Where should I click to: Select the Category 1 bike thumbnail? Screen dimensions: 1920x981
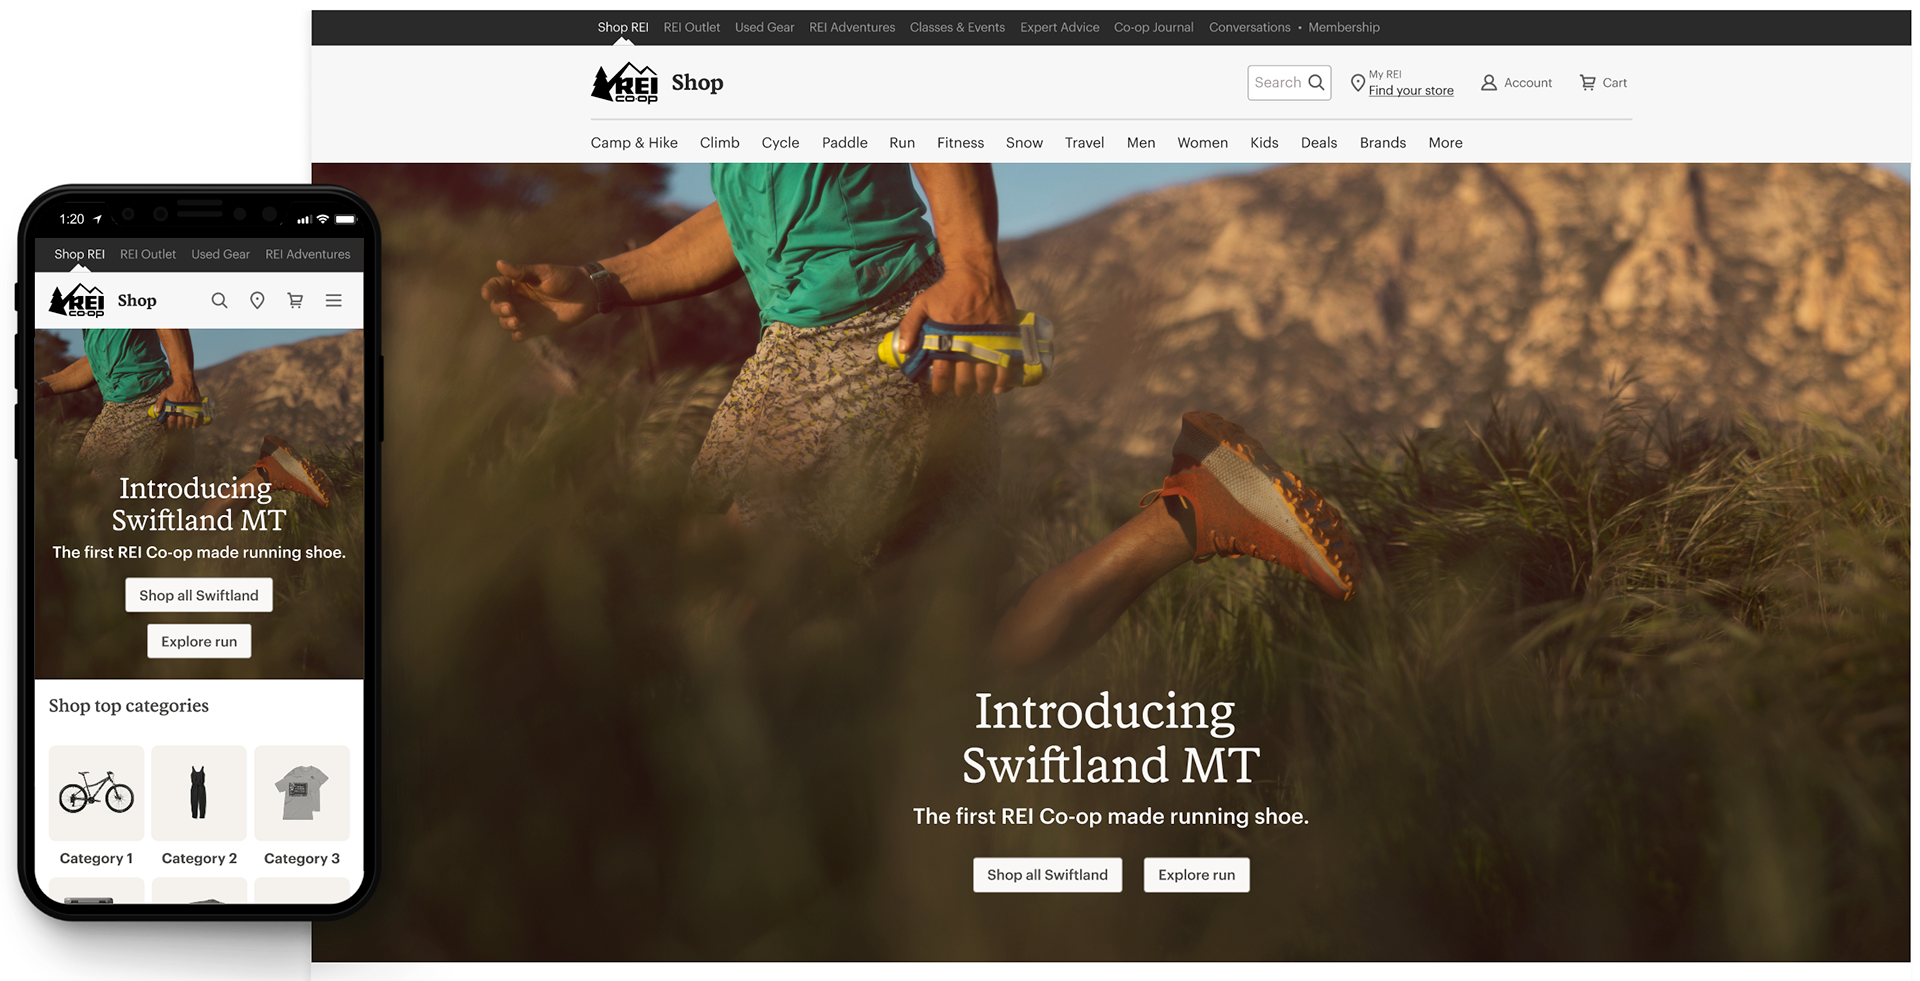[96, 793]
